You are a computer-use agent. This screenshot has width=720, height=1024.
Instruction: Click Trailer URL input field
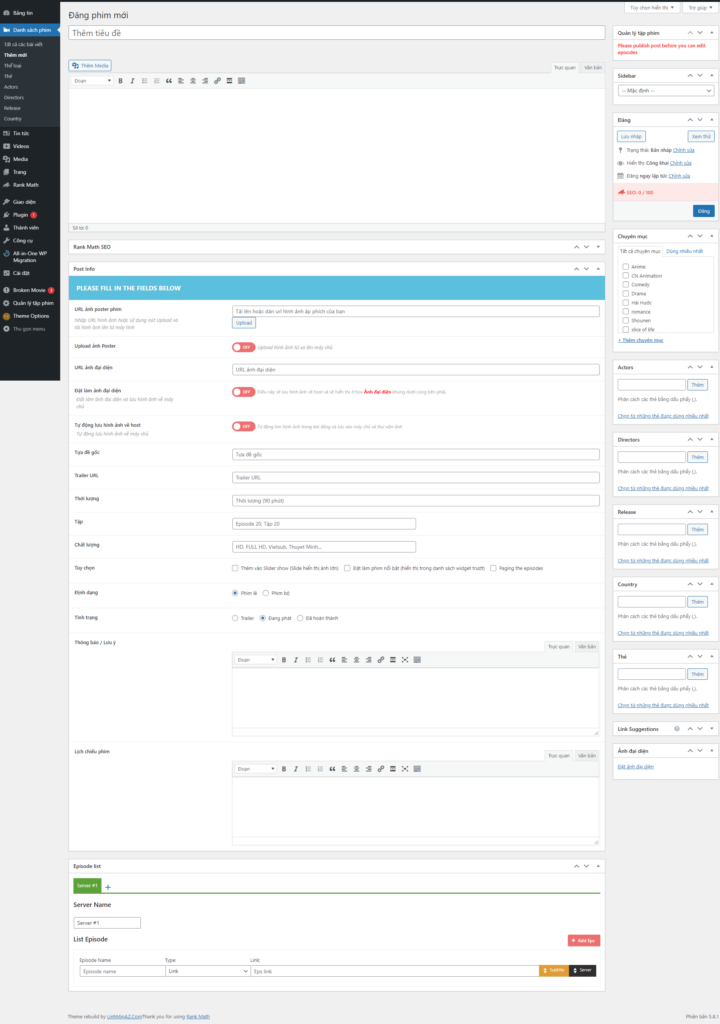(x=416, y=477)
